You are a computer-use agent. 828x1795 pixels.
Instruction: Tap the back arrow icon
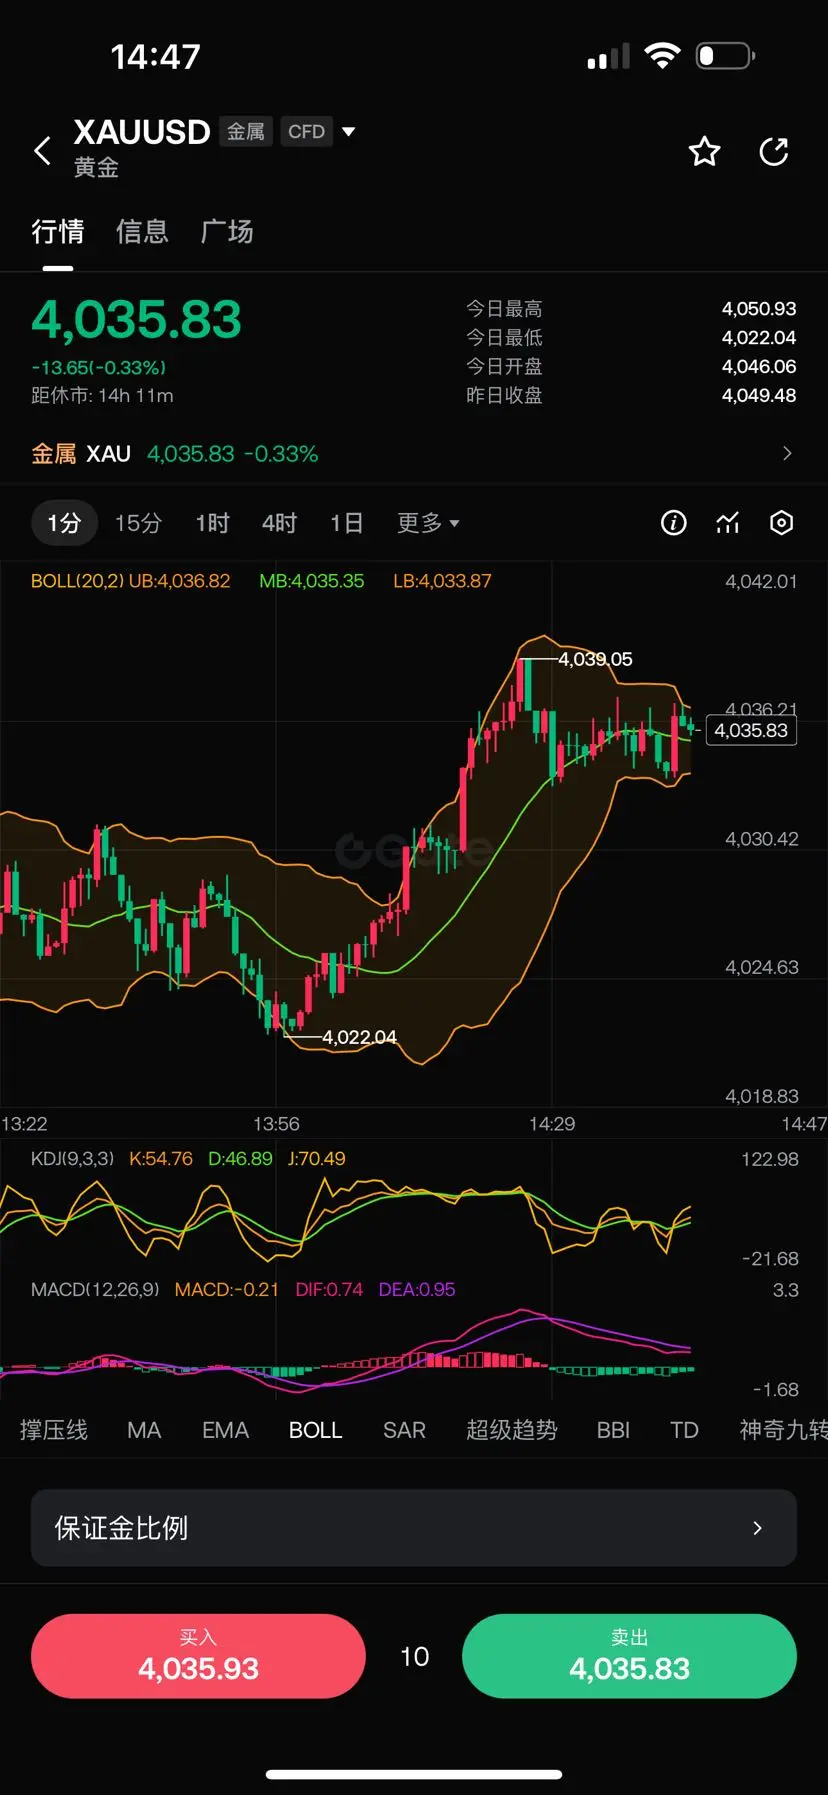pyautogui.click(x=42, y=151)
